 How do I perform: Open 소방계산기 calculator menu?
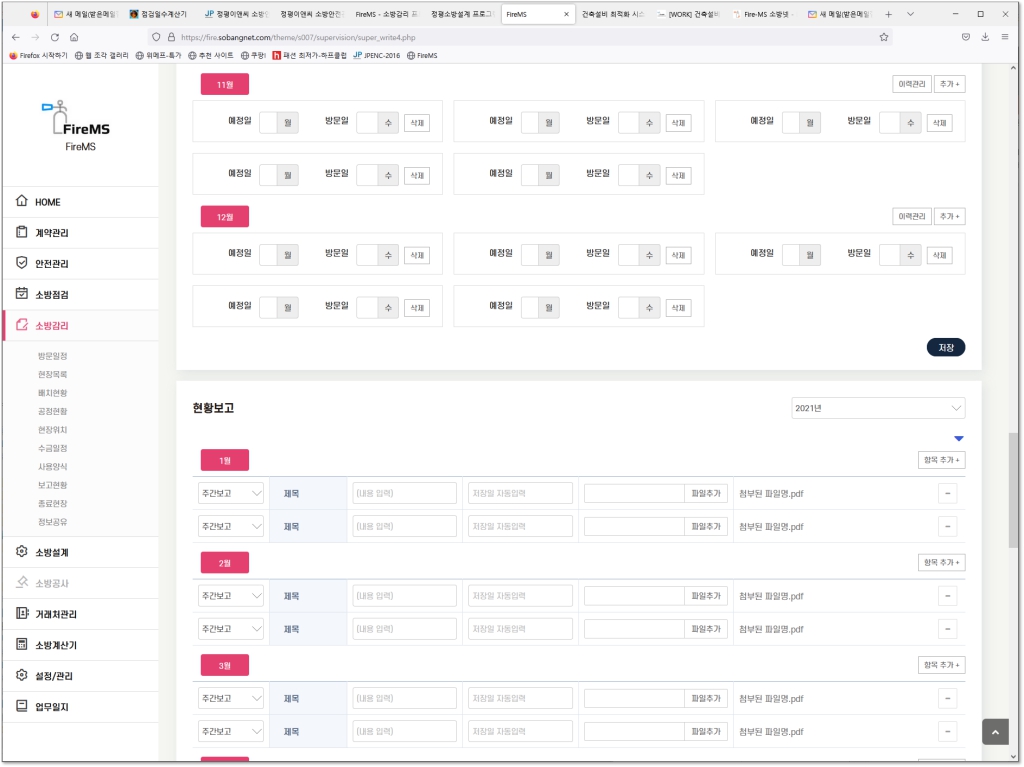pos(55,645)
